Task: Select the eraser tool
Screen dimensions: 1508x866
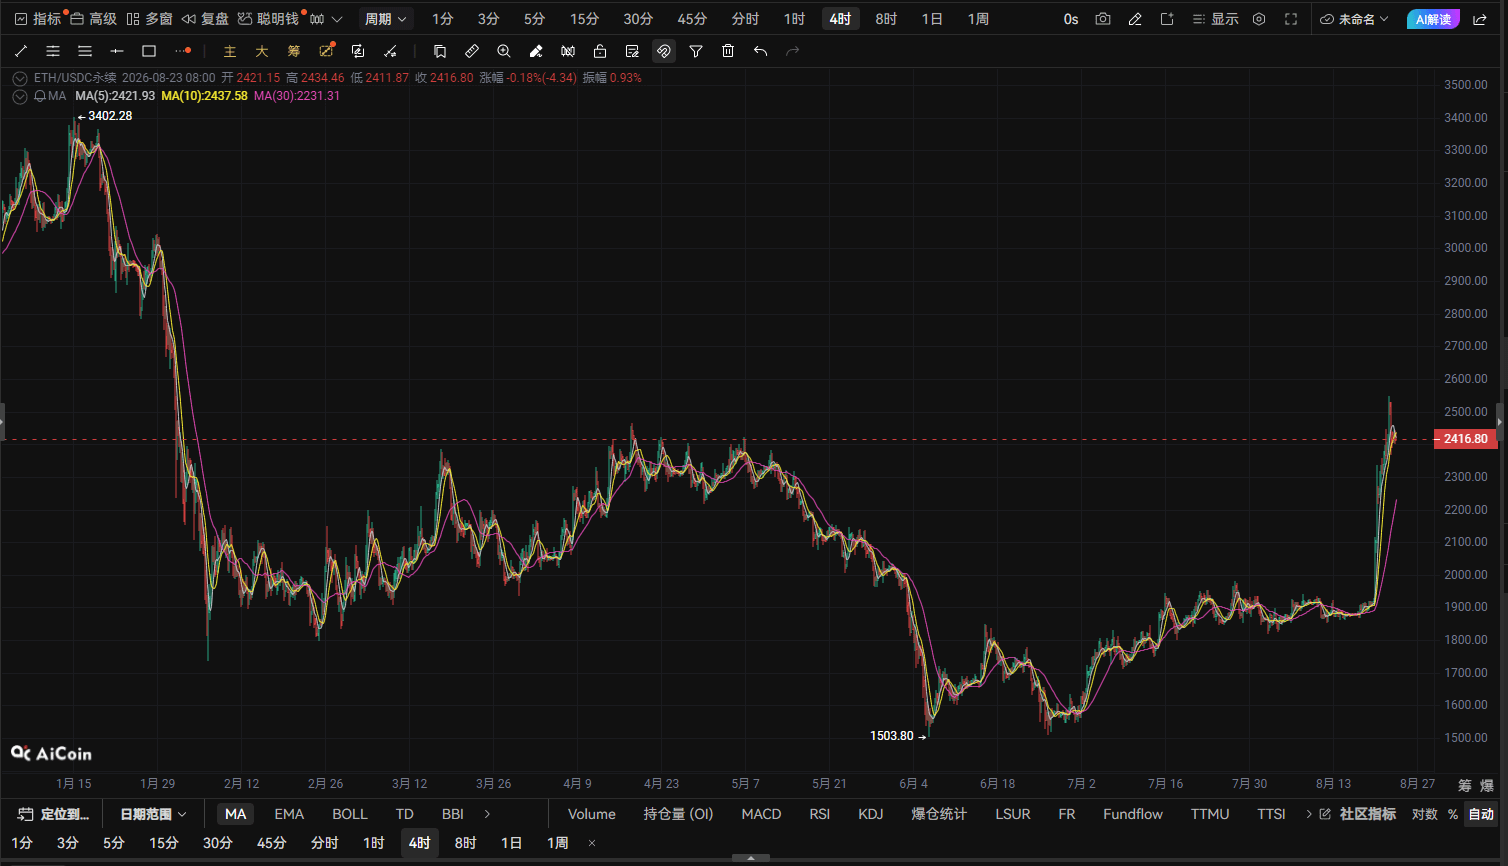Action: point(536,51)
